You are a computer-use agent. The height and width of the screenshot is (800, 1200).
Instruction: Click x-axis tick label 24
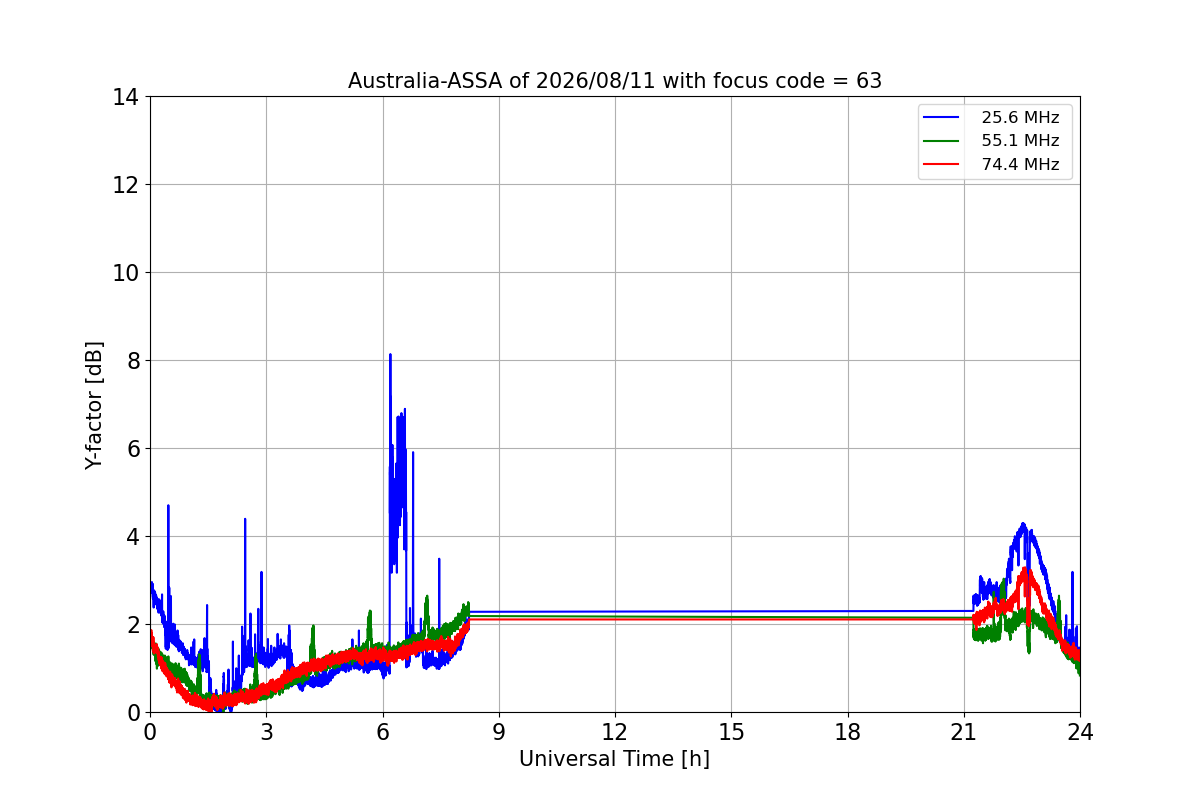pyautogui.click(x=1080, y=731)
